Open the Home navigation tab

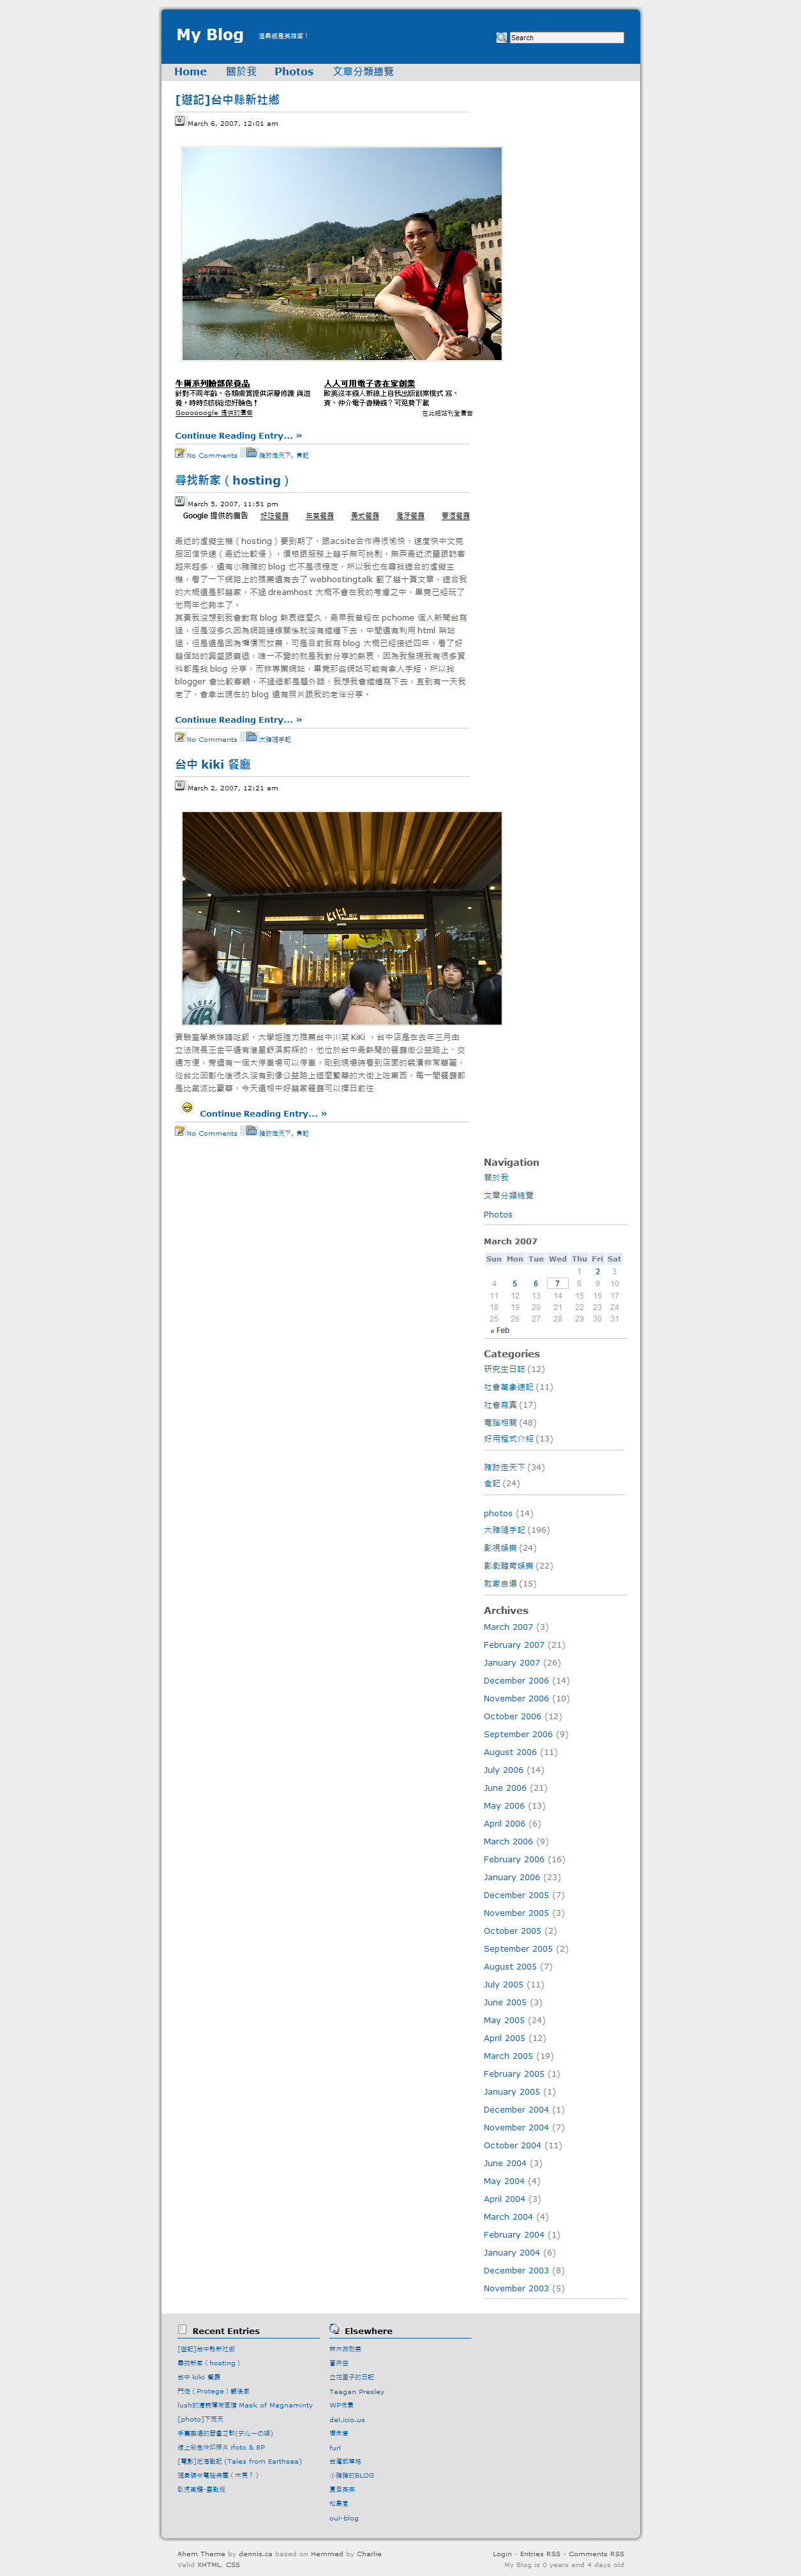coord(190,72)
